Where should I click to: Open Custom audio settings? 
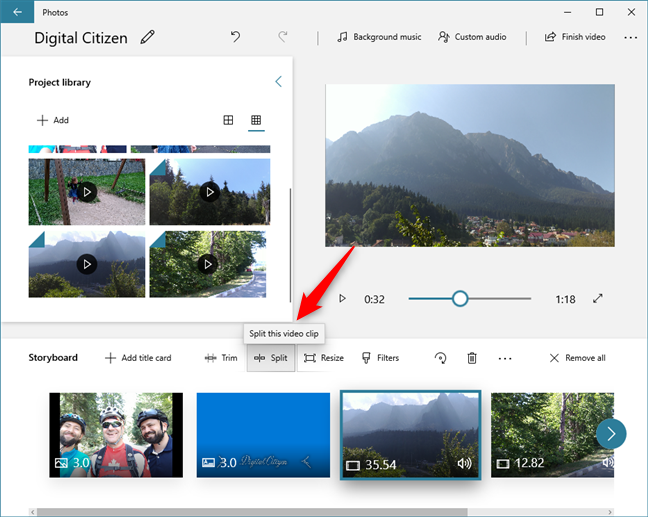[472, 37]
